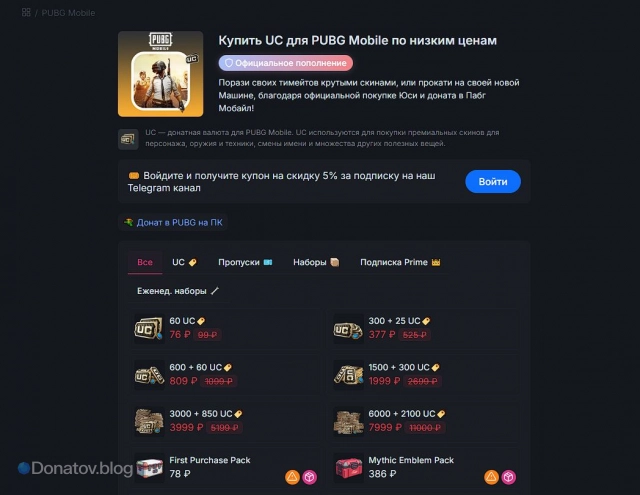Click the 6000 + 2100 UC pack icon
The image size is (640, 495).
click(x=348, y=421)
